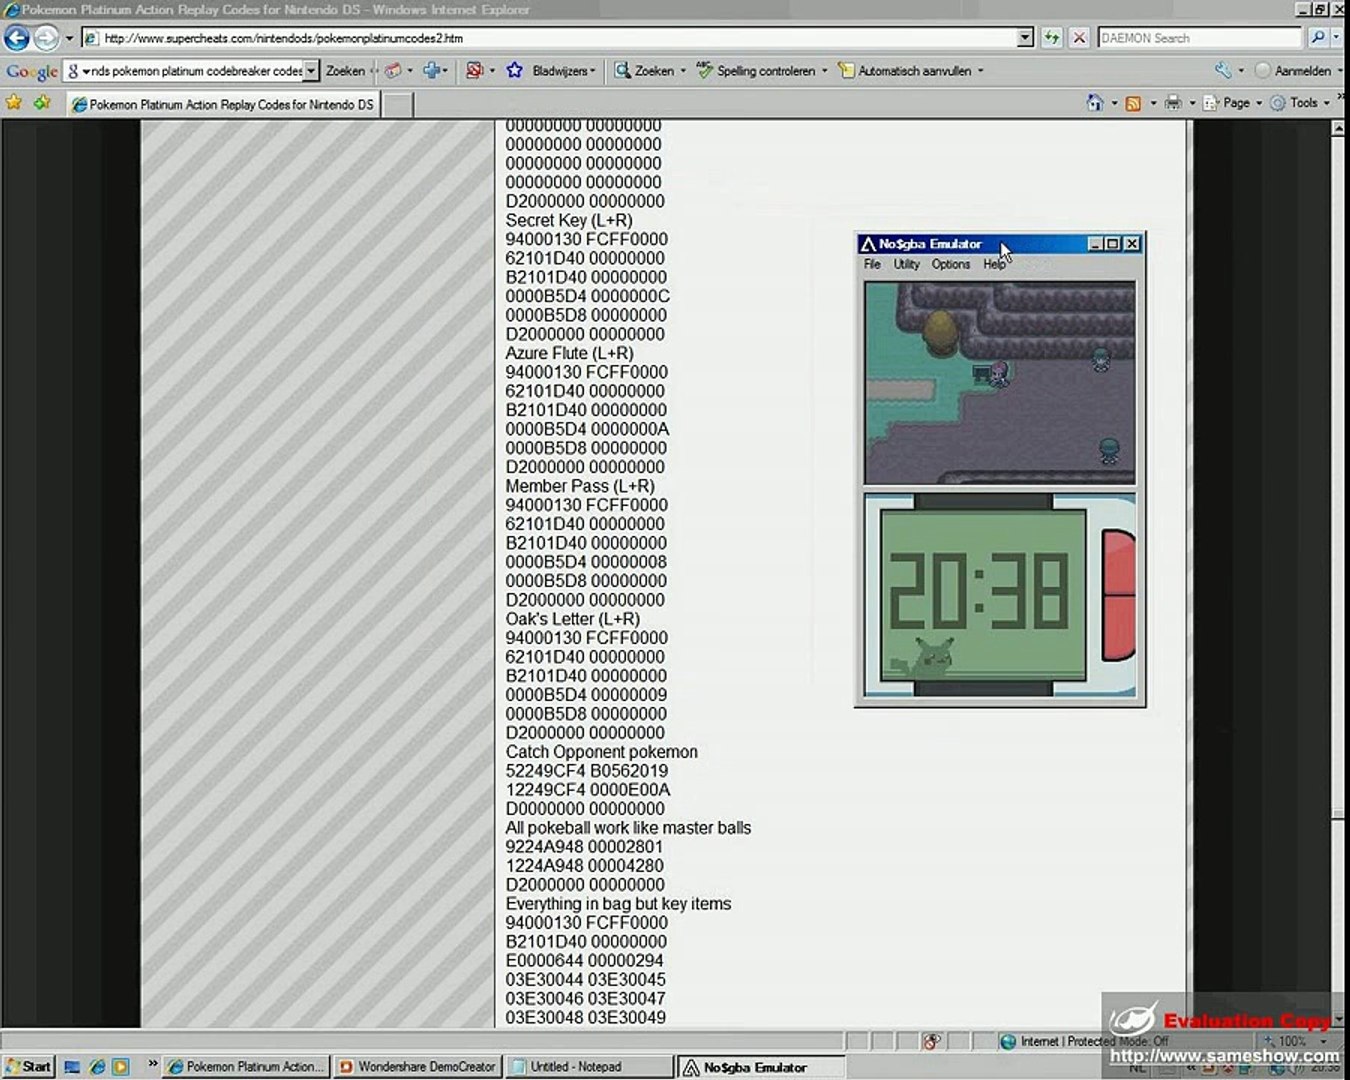Click the Spelling controleren button

(x=756, y=71)
